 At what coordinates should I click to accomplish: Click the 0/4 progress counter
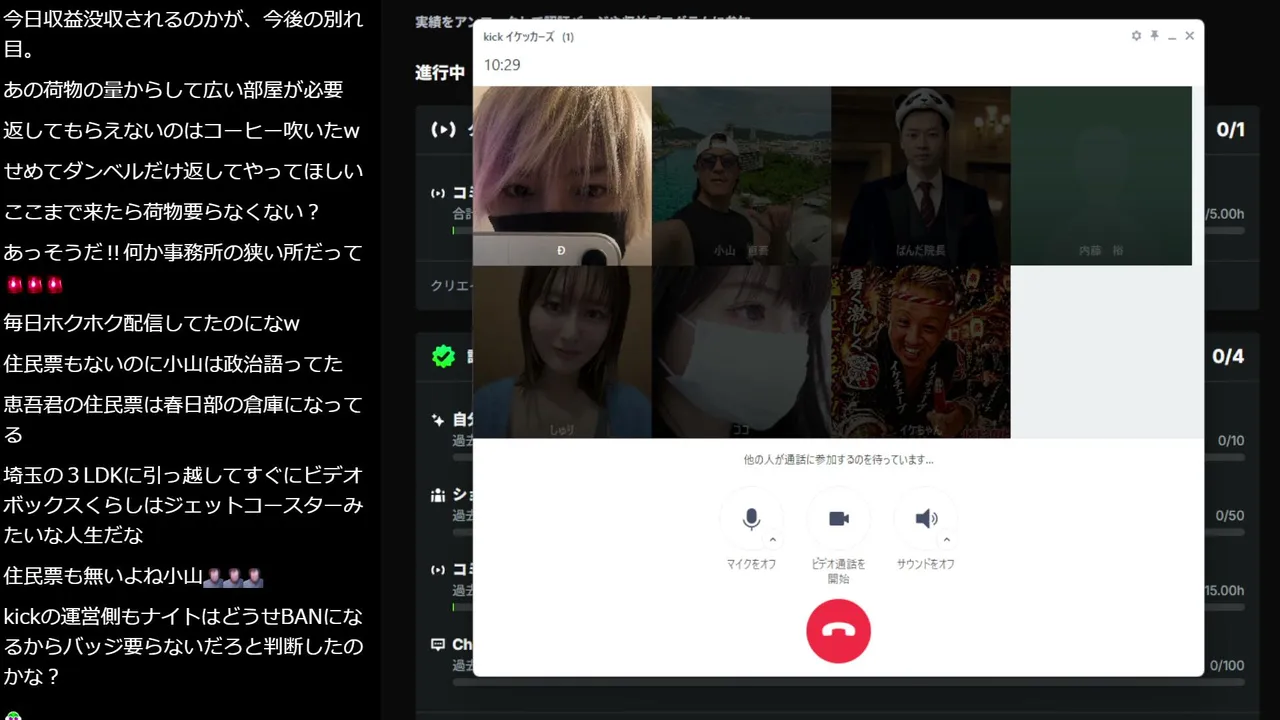pyautogui.click(x=1228, y=356)
